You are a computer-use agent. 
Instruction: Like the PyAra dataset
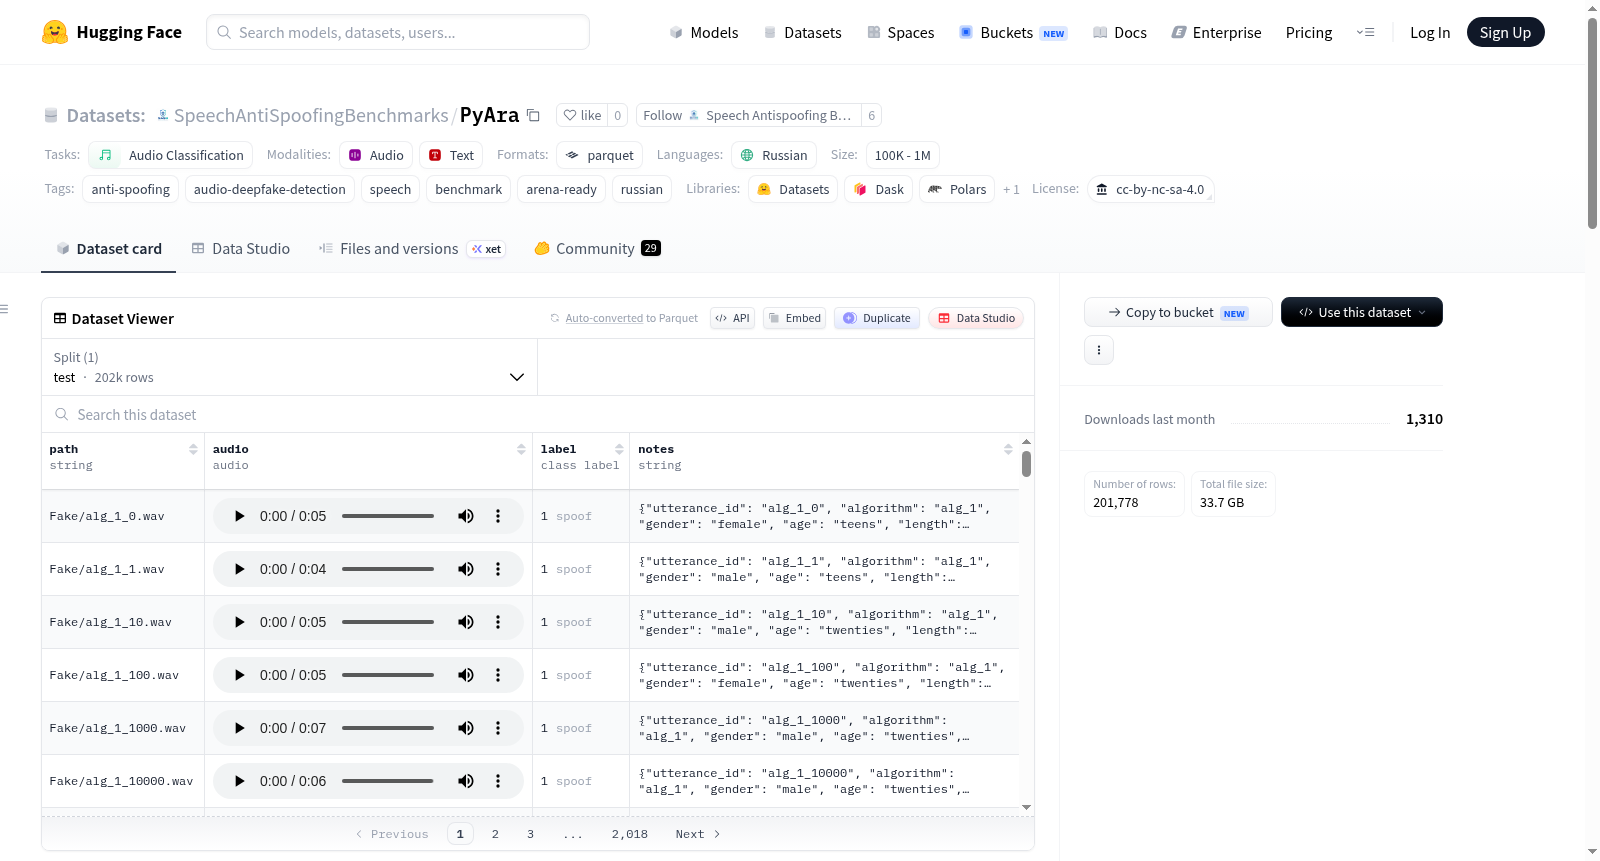pyautogui.click(x=582, y=115)
